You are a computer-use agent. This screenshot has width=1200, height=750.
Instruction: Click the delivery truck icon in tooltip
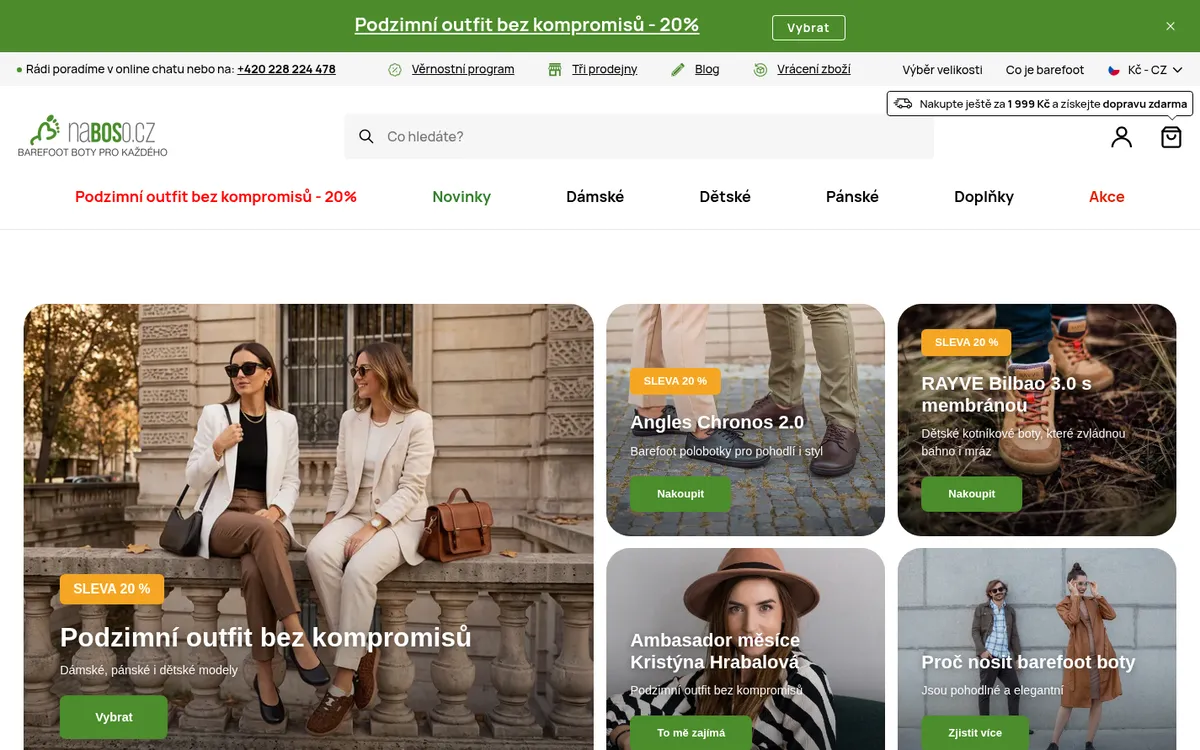[903, 103]
